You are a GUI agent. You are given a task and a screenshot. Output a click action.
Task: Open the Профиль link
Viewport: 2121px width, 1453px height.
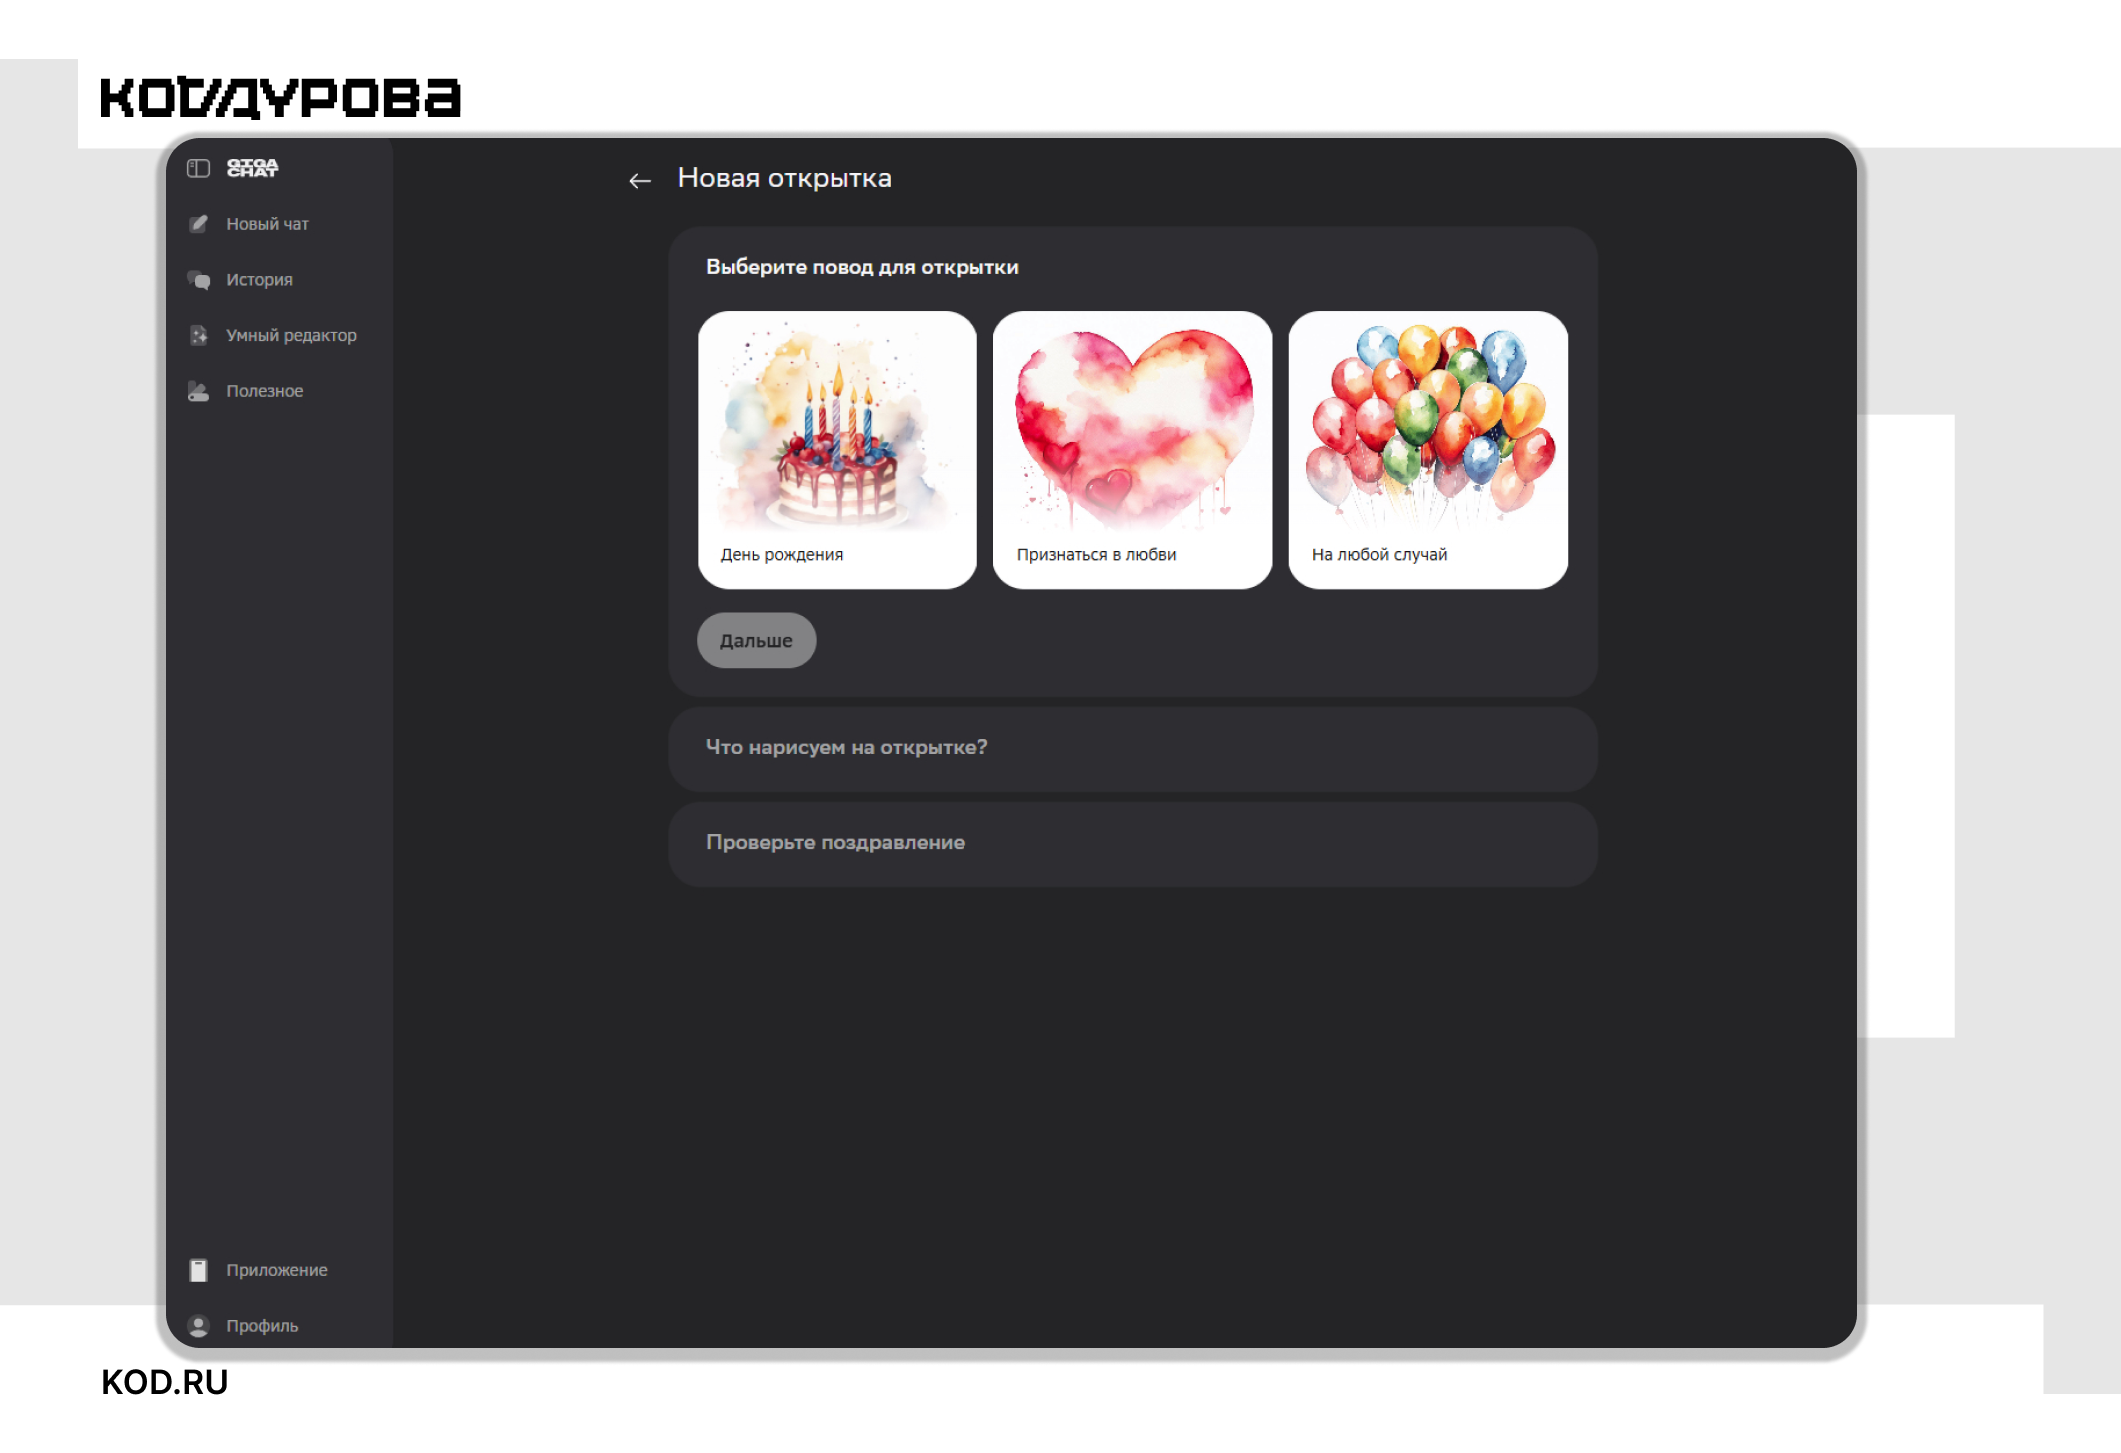click(x=261, y=1326)
